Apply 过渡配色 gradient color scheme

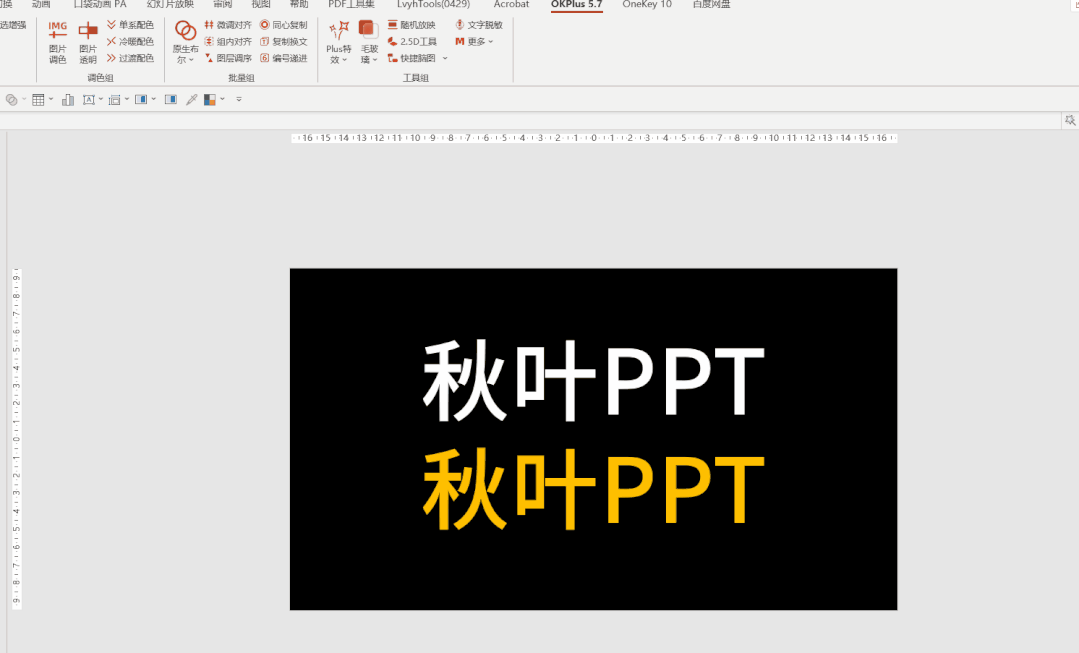(130, 58)
